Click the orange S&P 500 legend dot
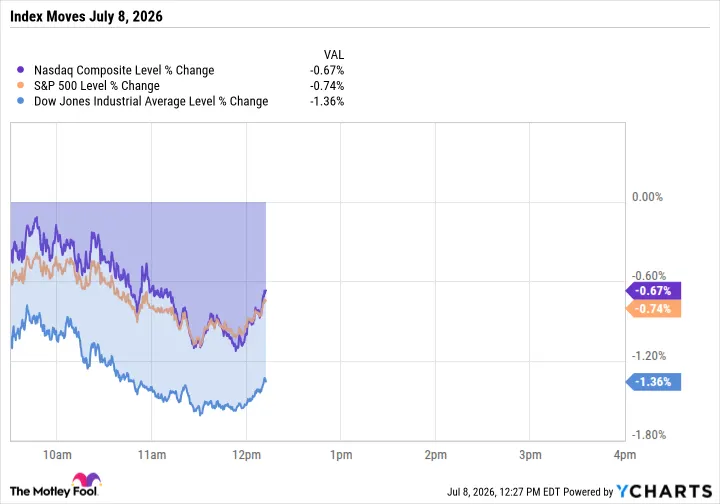 coord(20,85)
